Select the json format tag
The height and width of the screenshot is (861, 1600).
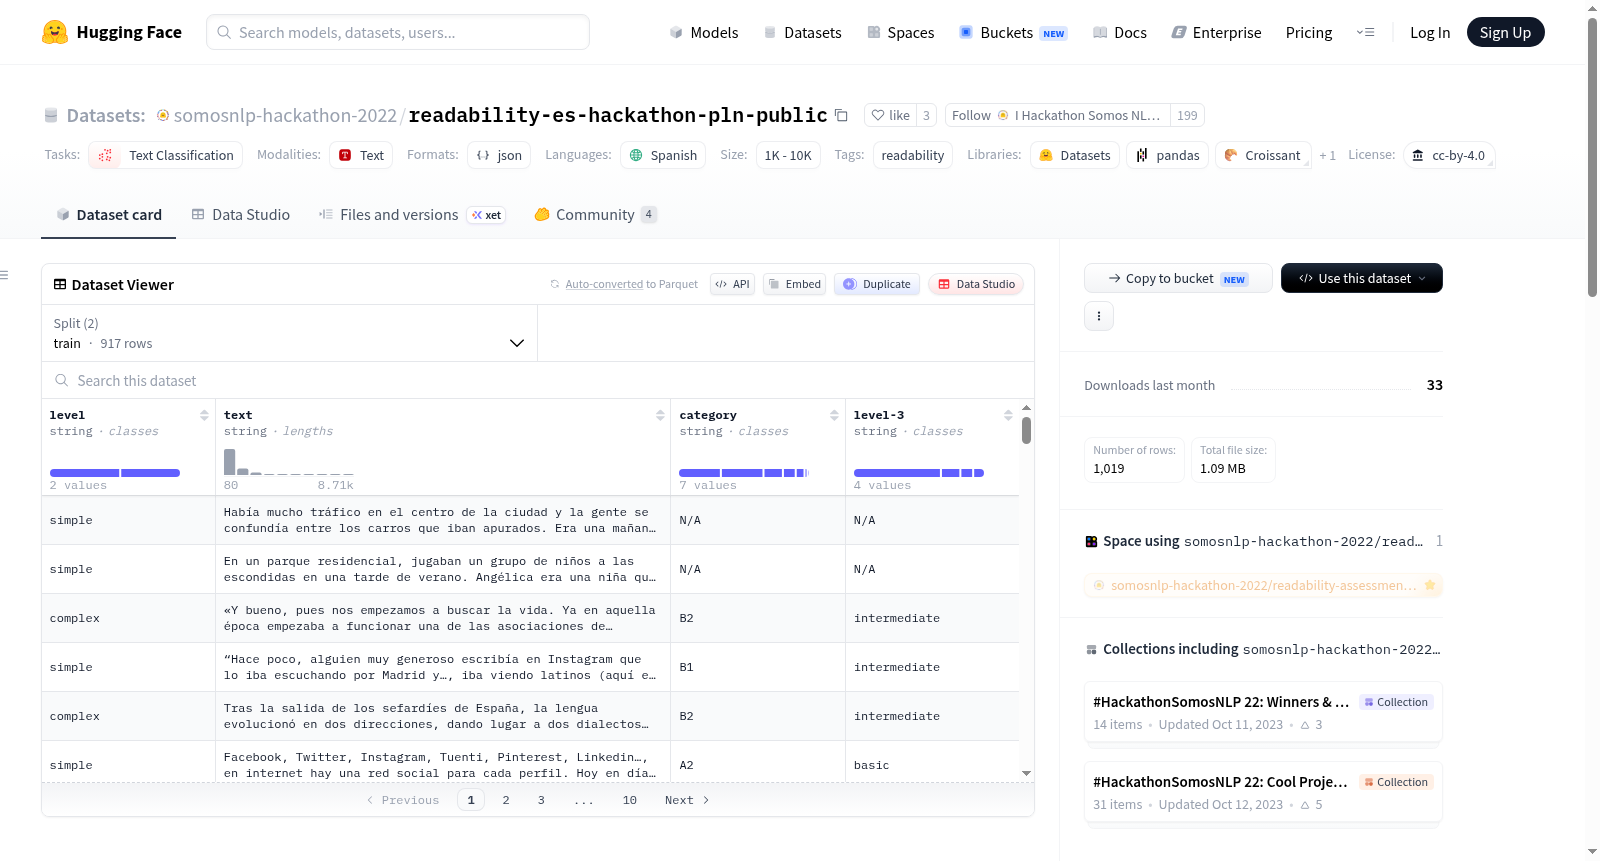pyautogui.click(x=499, y=155)
